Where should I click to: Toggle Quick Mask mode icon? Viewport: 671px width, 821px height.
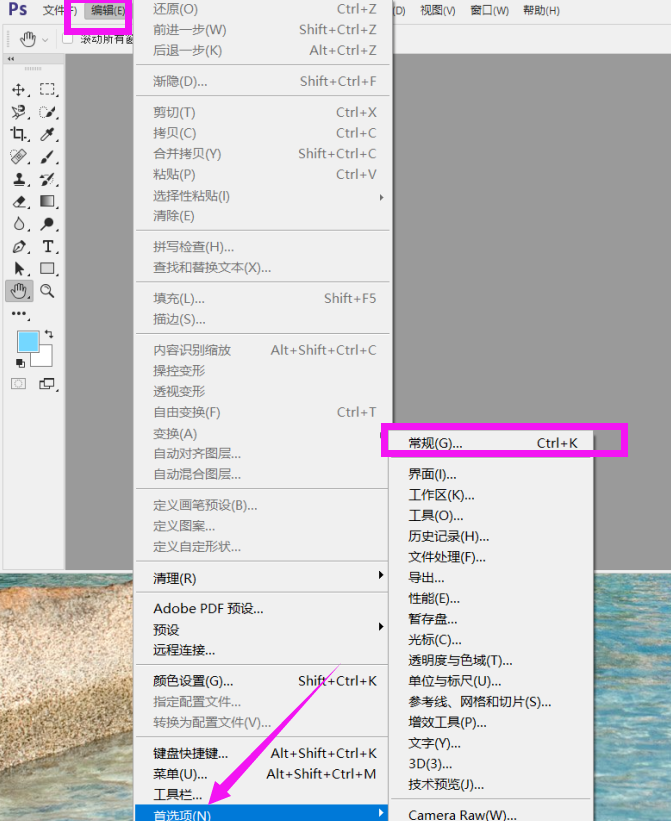[18, 384]
